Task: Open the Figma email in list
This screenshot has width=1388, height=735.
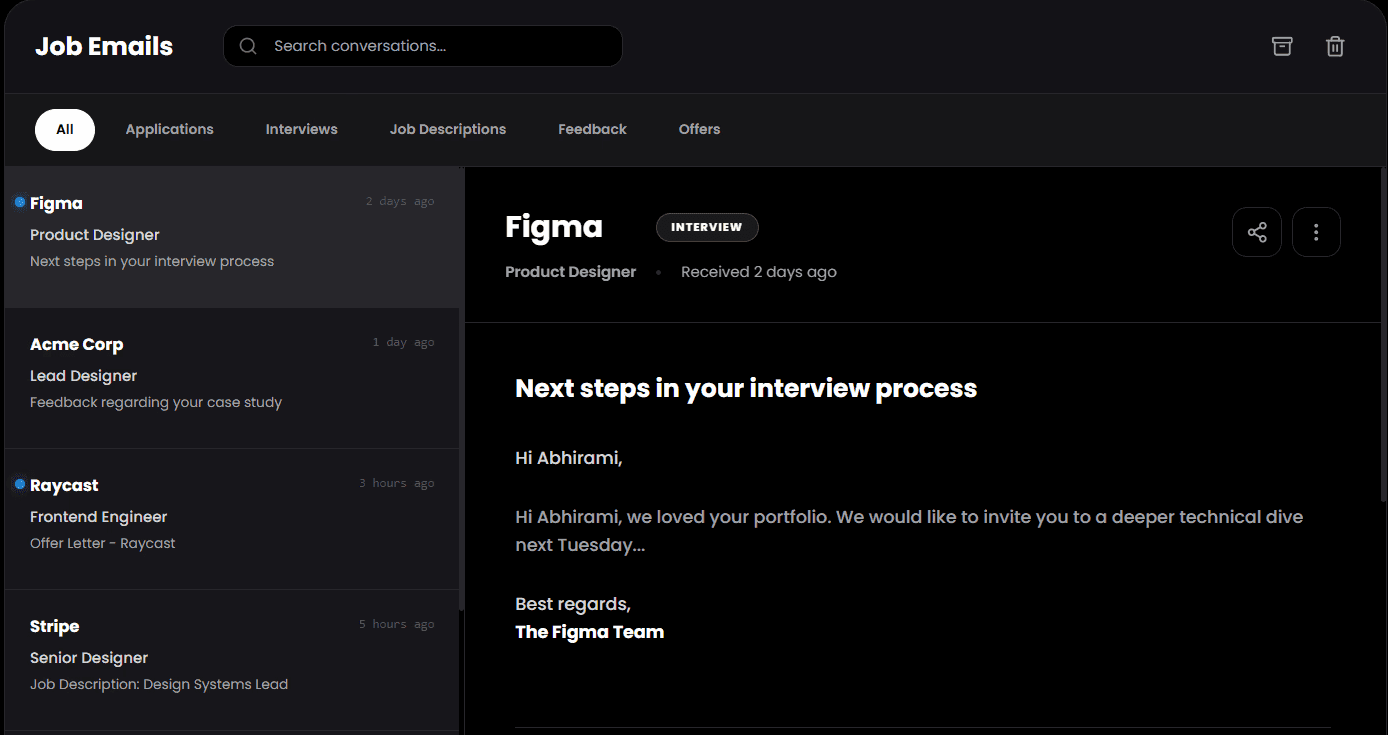Action: (233, 237)
